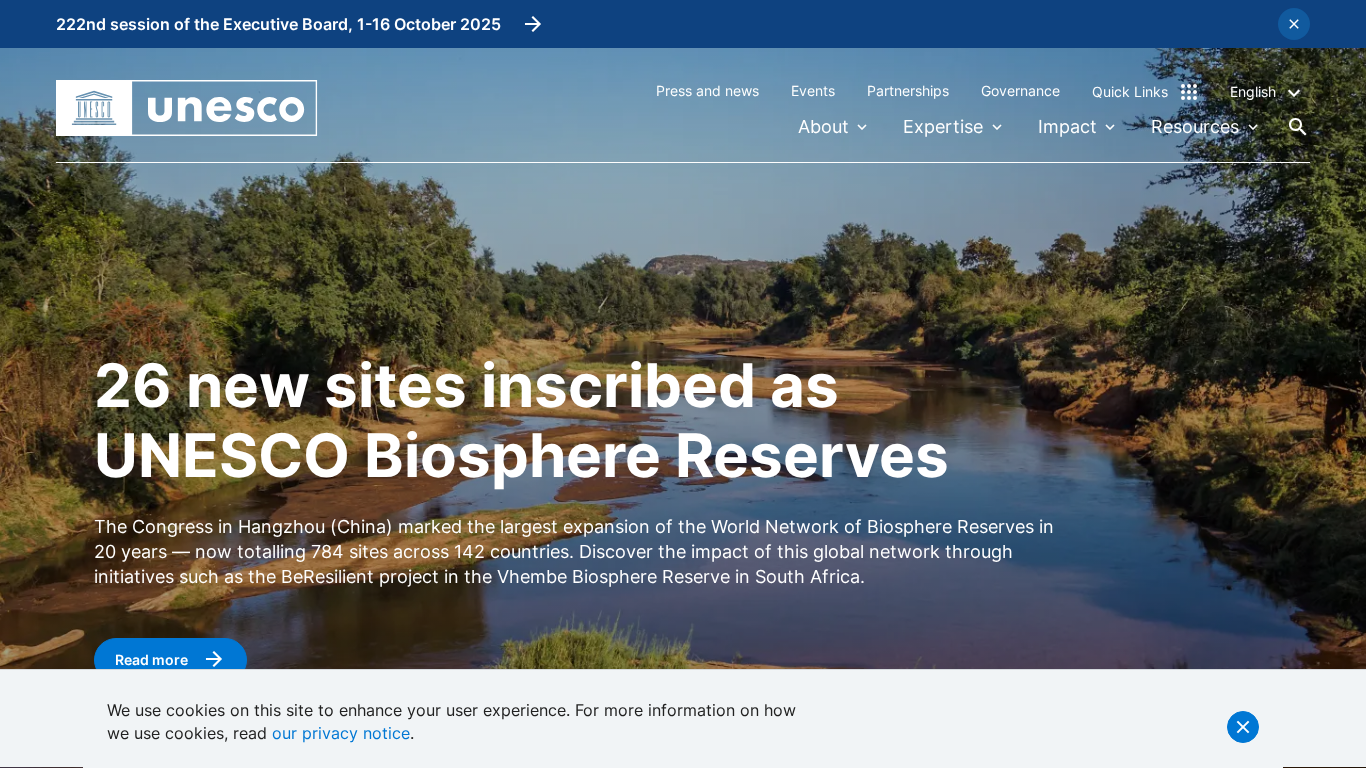Click the cookie notice message text
1366x768 pixels.
point(451,722)
